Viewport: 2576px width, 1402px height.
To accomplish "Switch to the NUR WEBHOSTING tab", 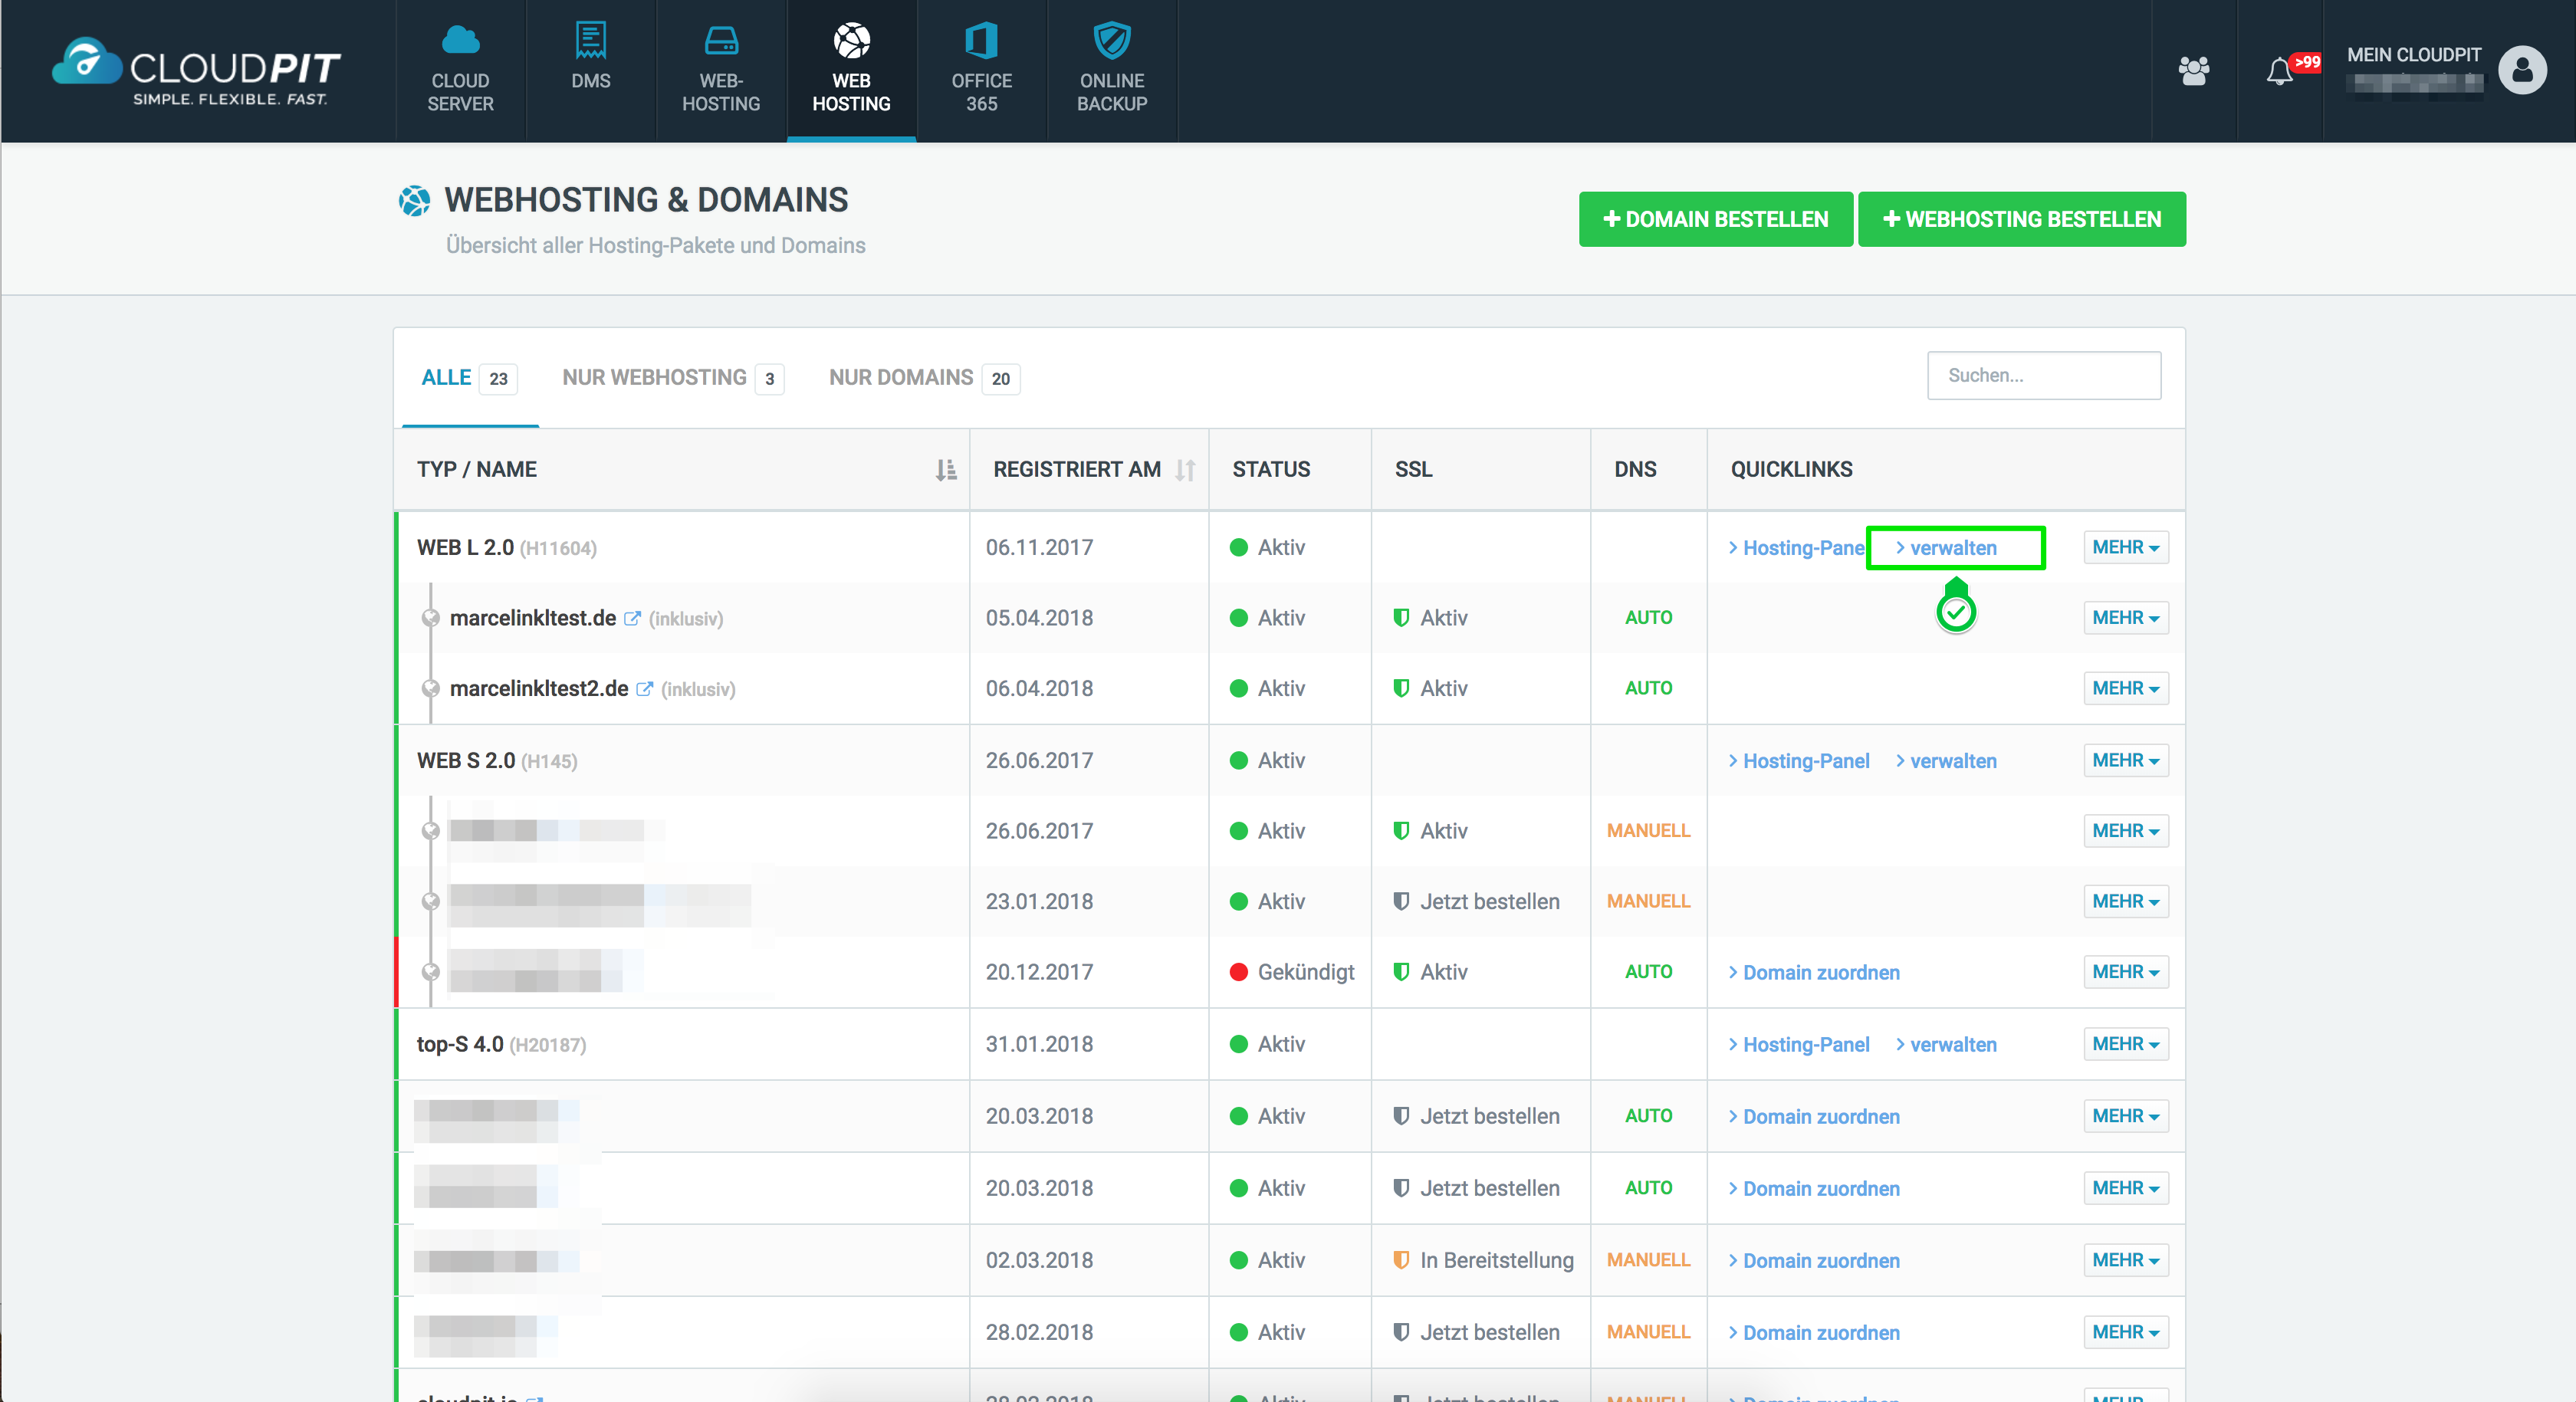I will (x=655, y=377).
